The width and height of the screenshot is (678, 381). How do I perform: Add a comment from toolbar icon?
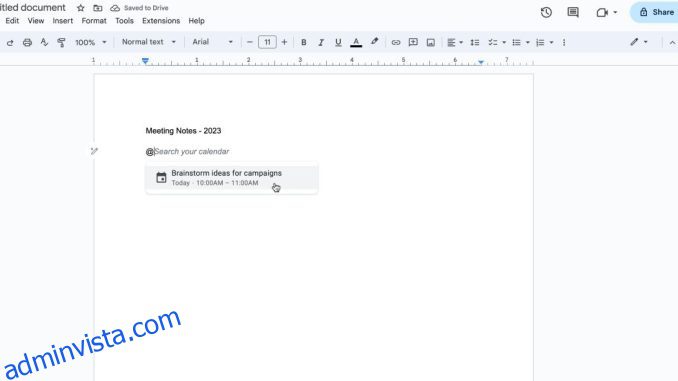click(x=413, y=42)
